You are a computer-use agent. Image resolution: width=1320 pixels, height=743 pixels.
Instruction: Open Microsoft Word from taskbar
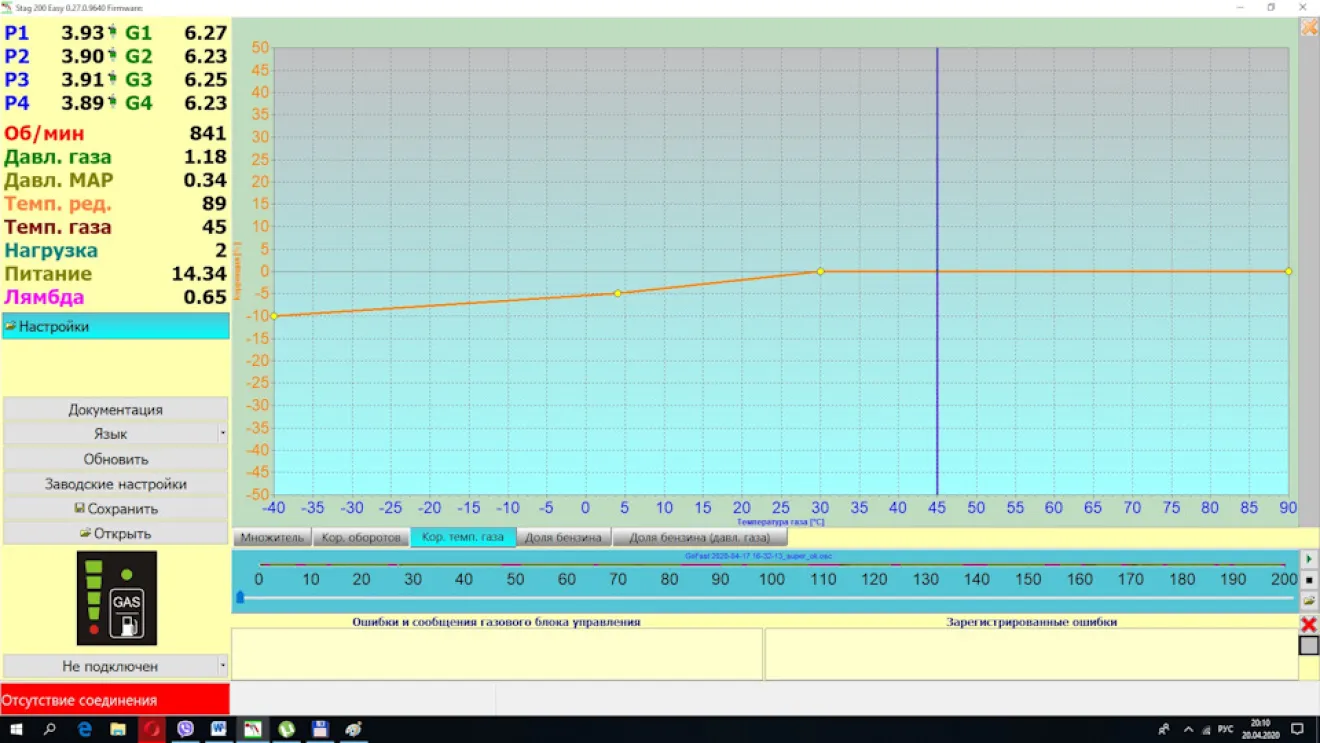(x=218, y=729)
